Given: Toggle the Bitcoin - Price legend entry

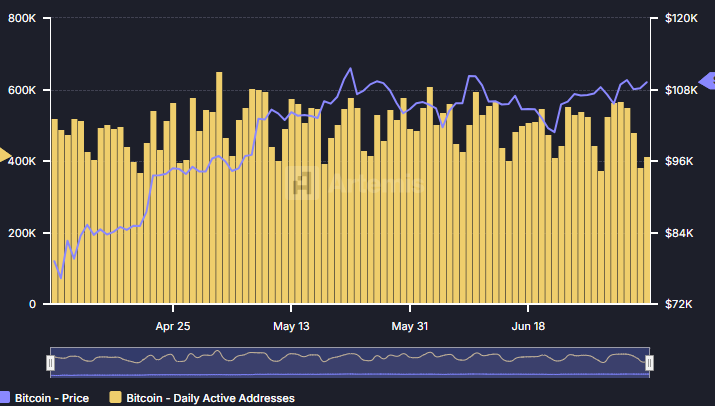Looking at the screenshot, I should pos(45,398).
